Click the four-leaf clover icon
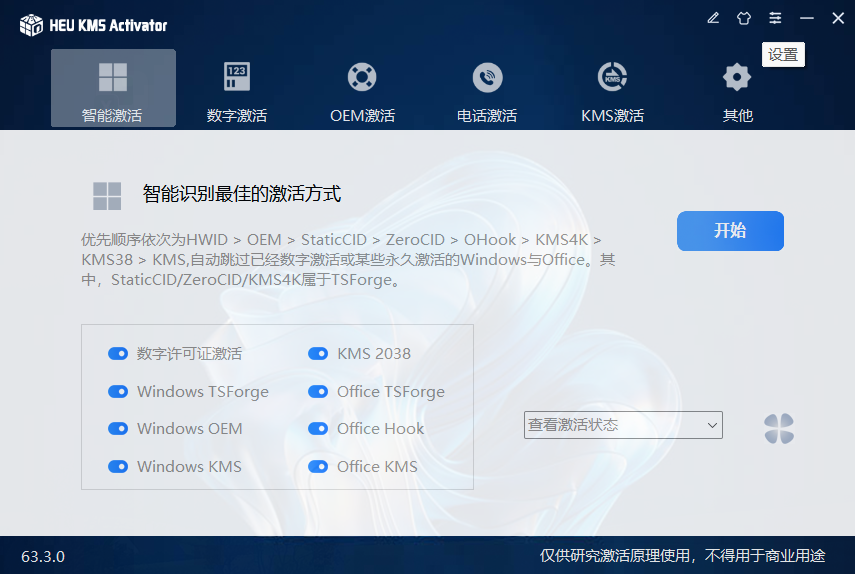This screenshot has width=855, height=574. pos(779,429)
